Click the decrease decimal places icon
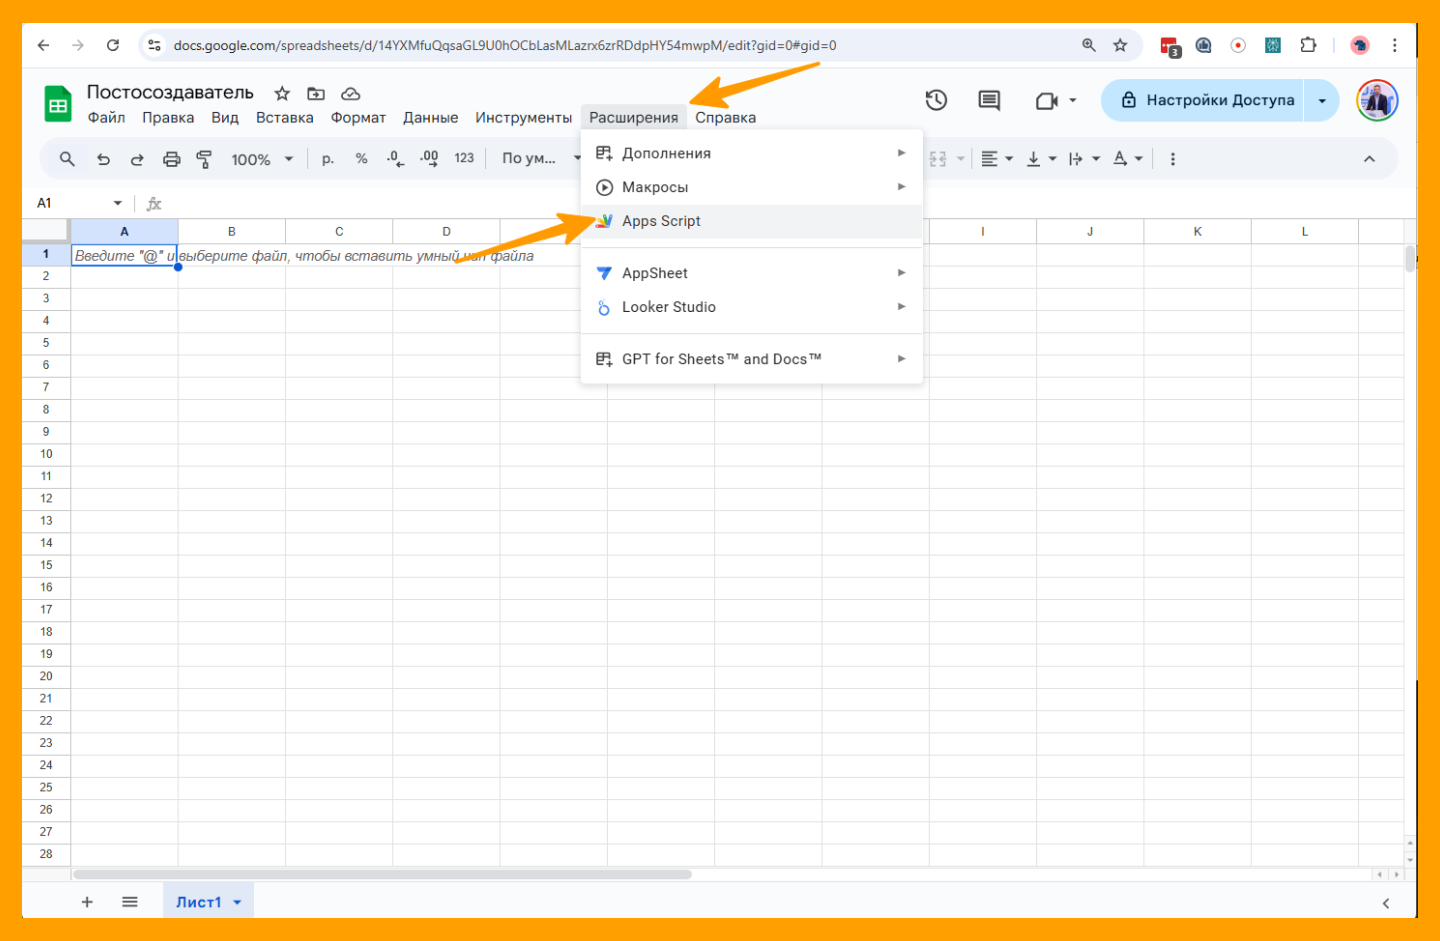The width and height of the screenshot is (1440, 941). pos(395,159)
